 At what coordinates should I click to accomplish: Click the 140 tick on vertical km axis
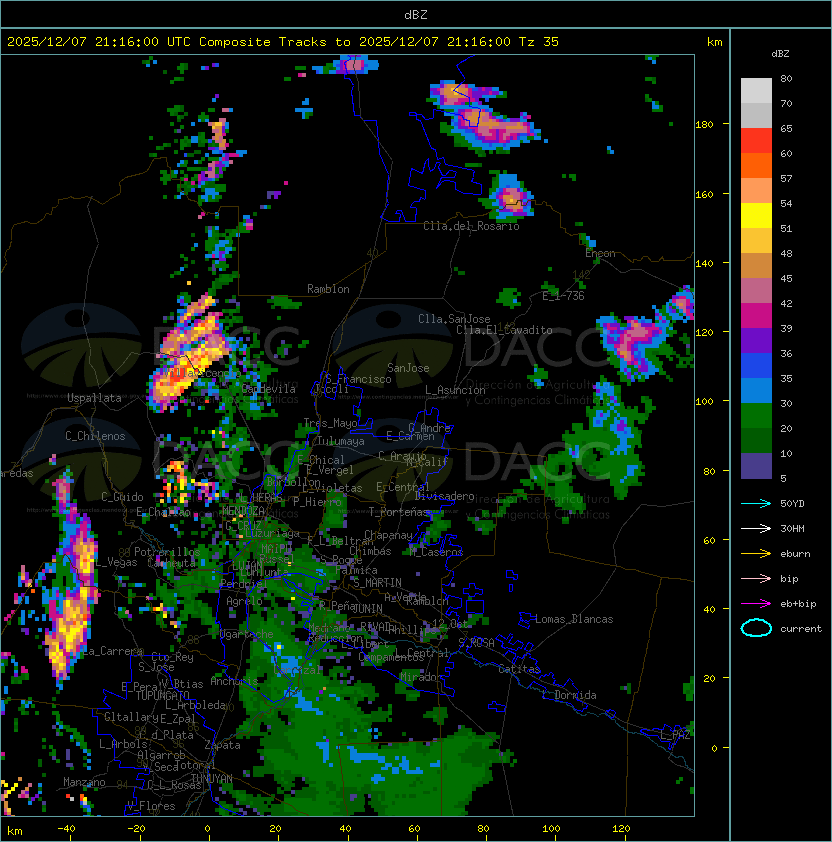pyautogui.click(x=704, y=263)
